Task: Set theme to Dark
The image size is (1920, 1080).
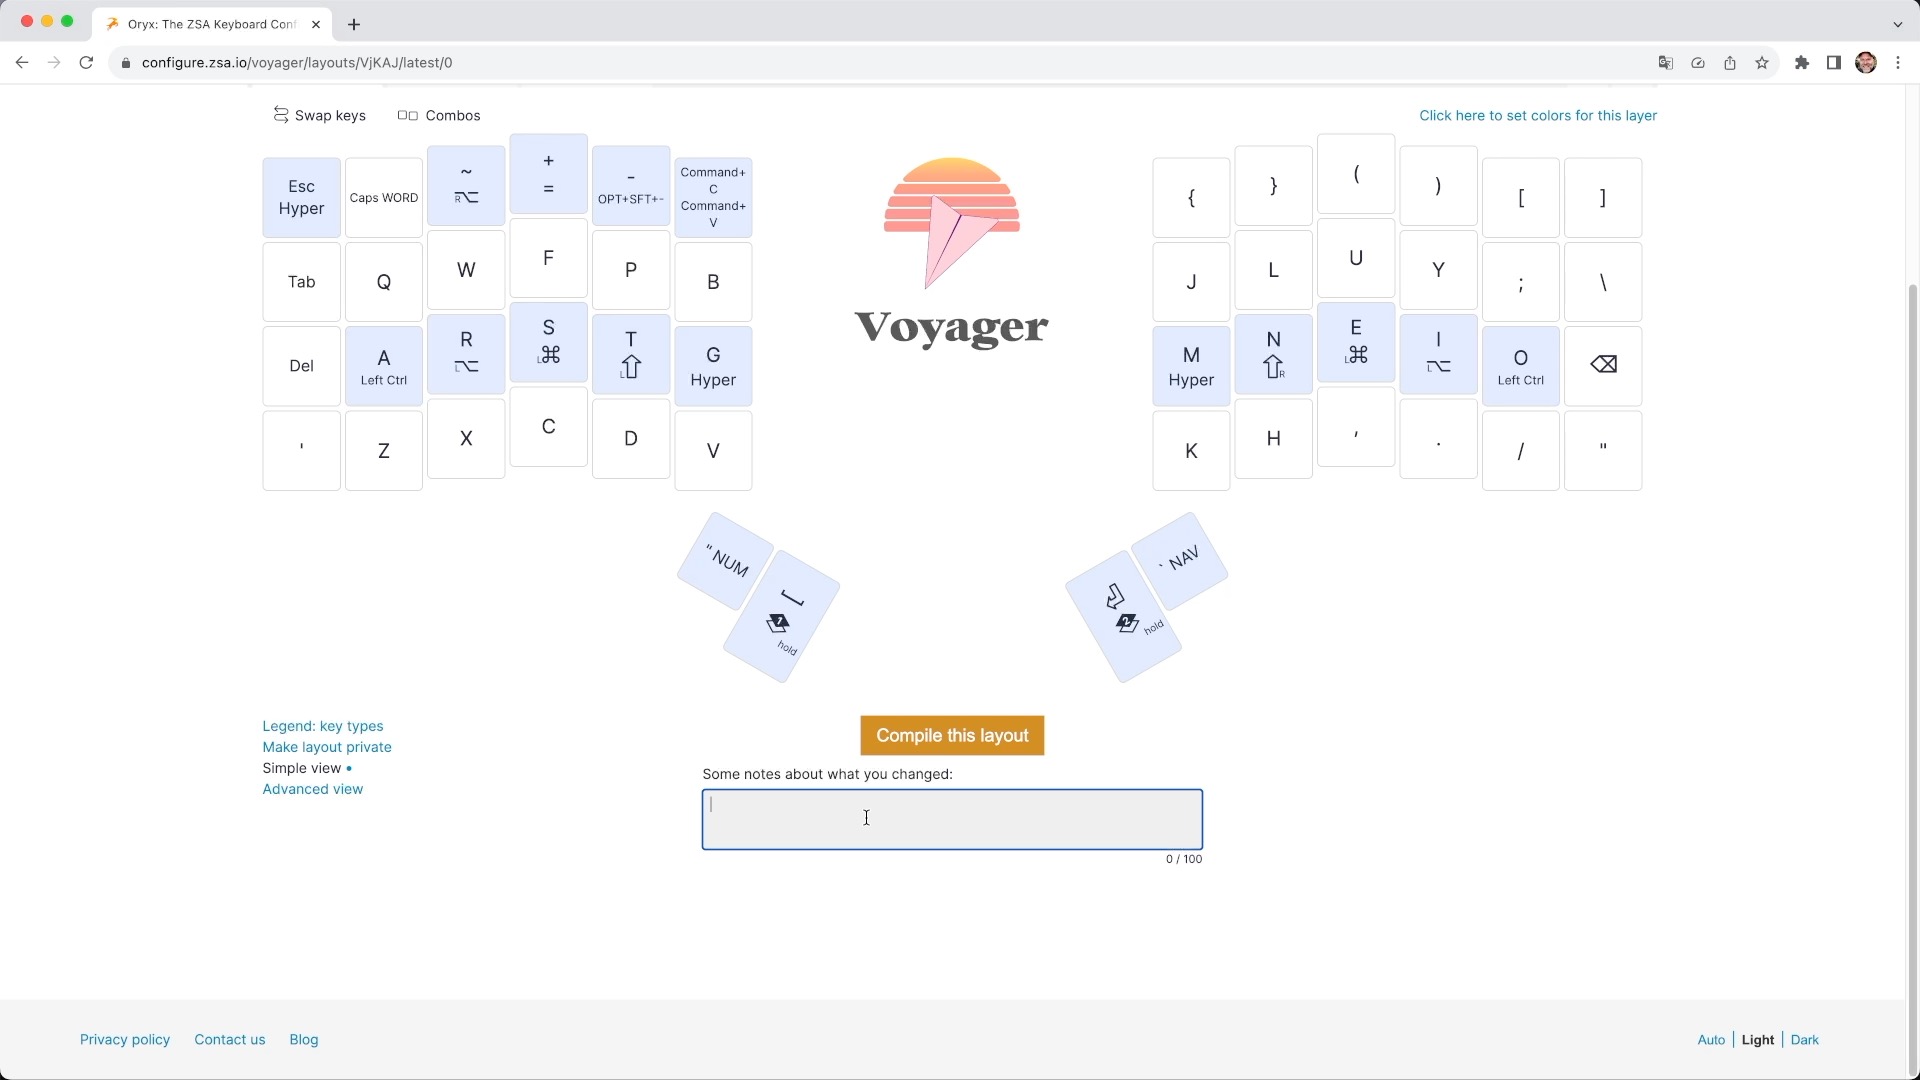Action: [x=1804, y=1040]
